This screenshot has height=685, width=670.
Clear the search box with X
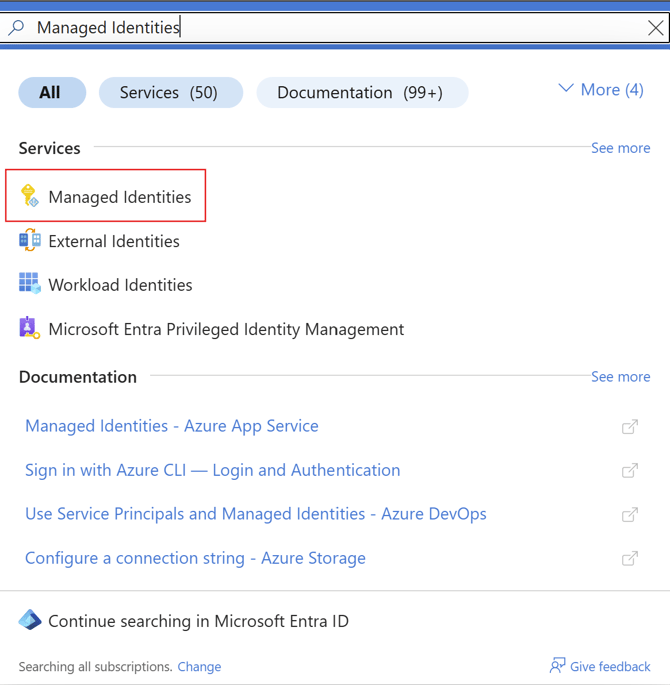click(655, 28)
